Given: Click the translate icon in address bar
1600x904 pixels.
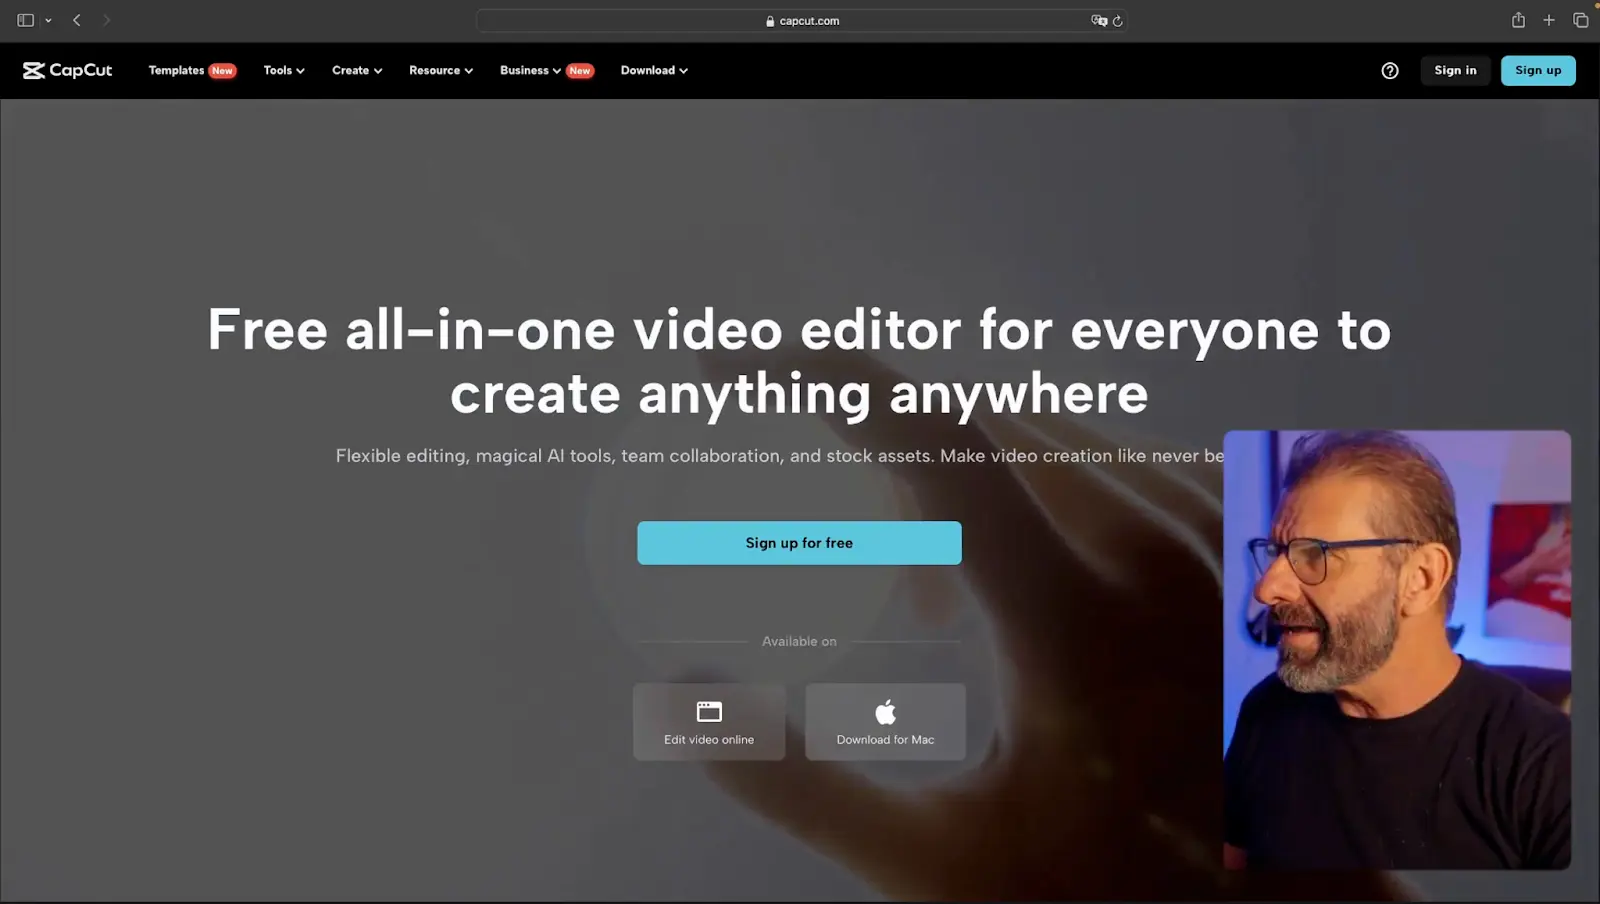Looking at the screenshot, I should pyautogui.click(x=1098, y=21).
